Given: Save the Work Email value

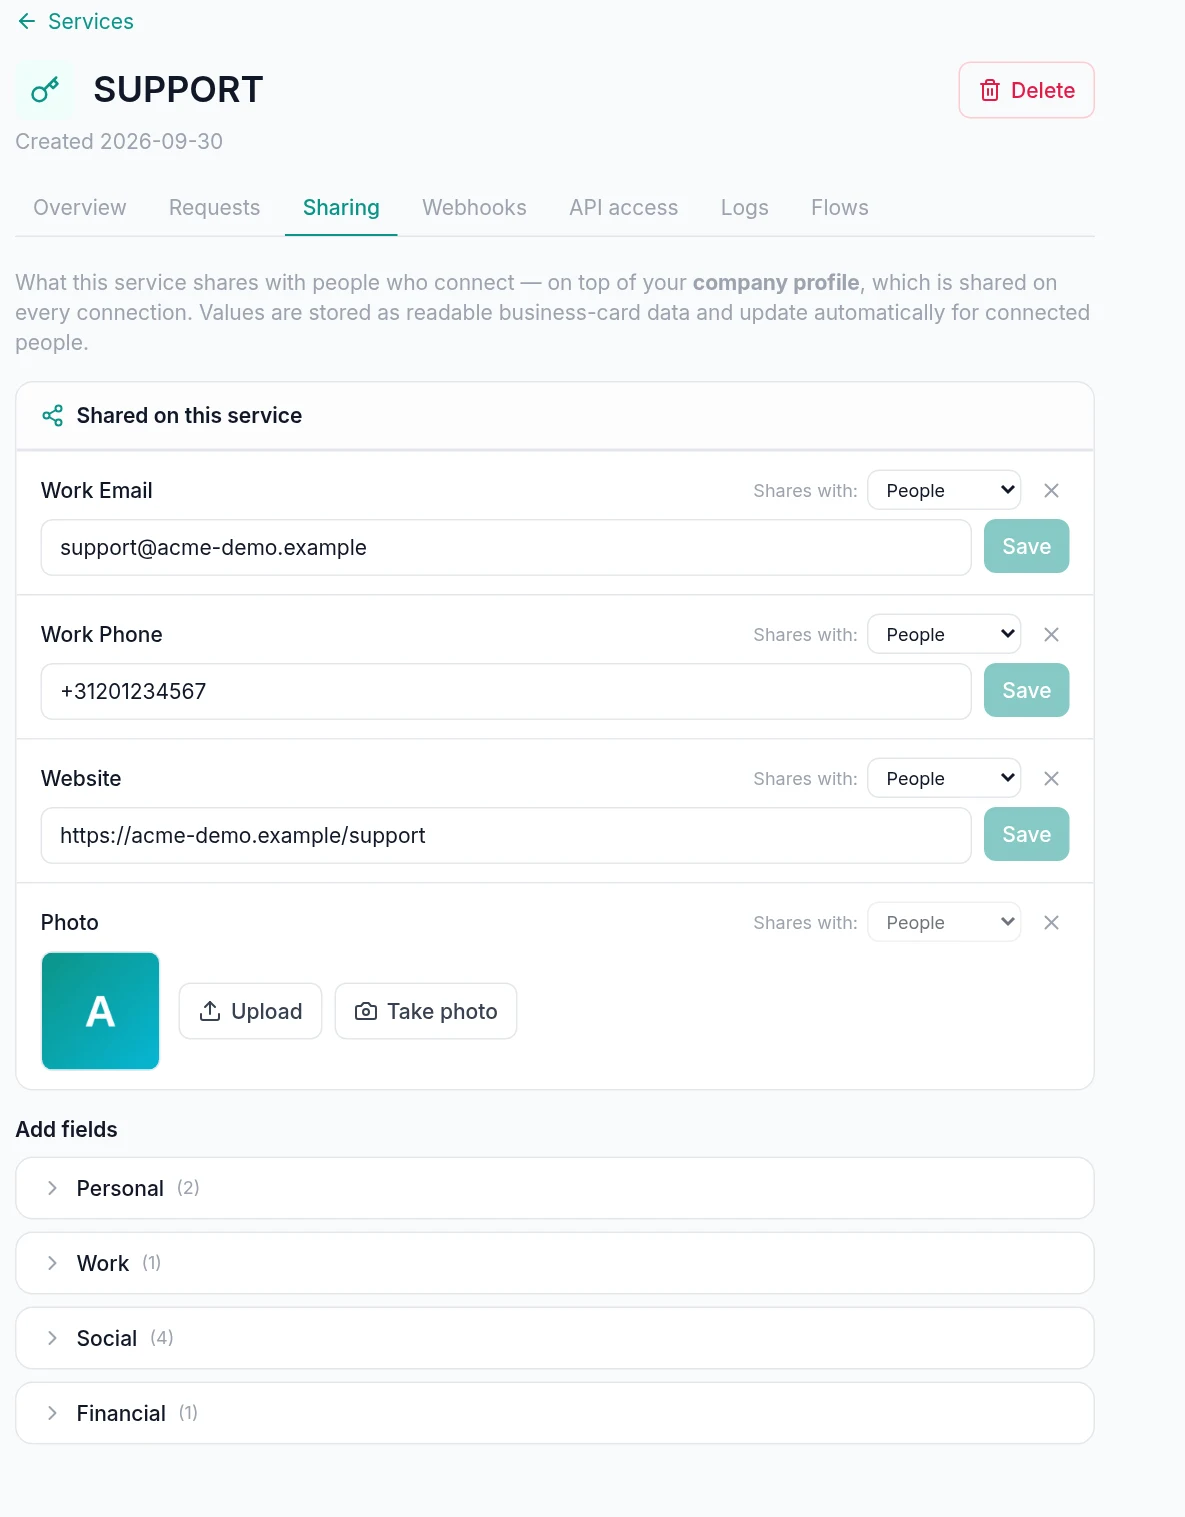Looking at the screenshot, I should [1026, 546].
